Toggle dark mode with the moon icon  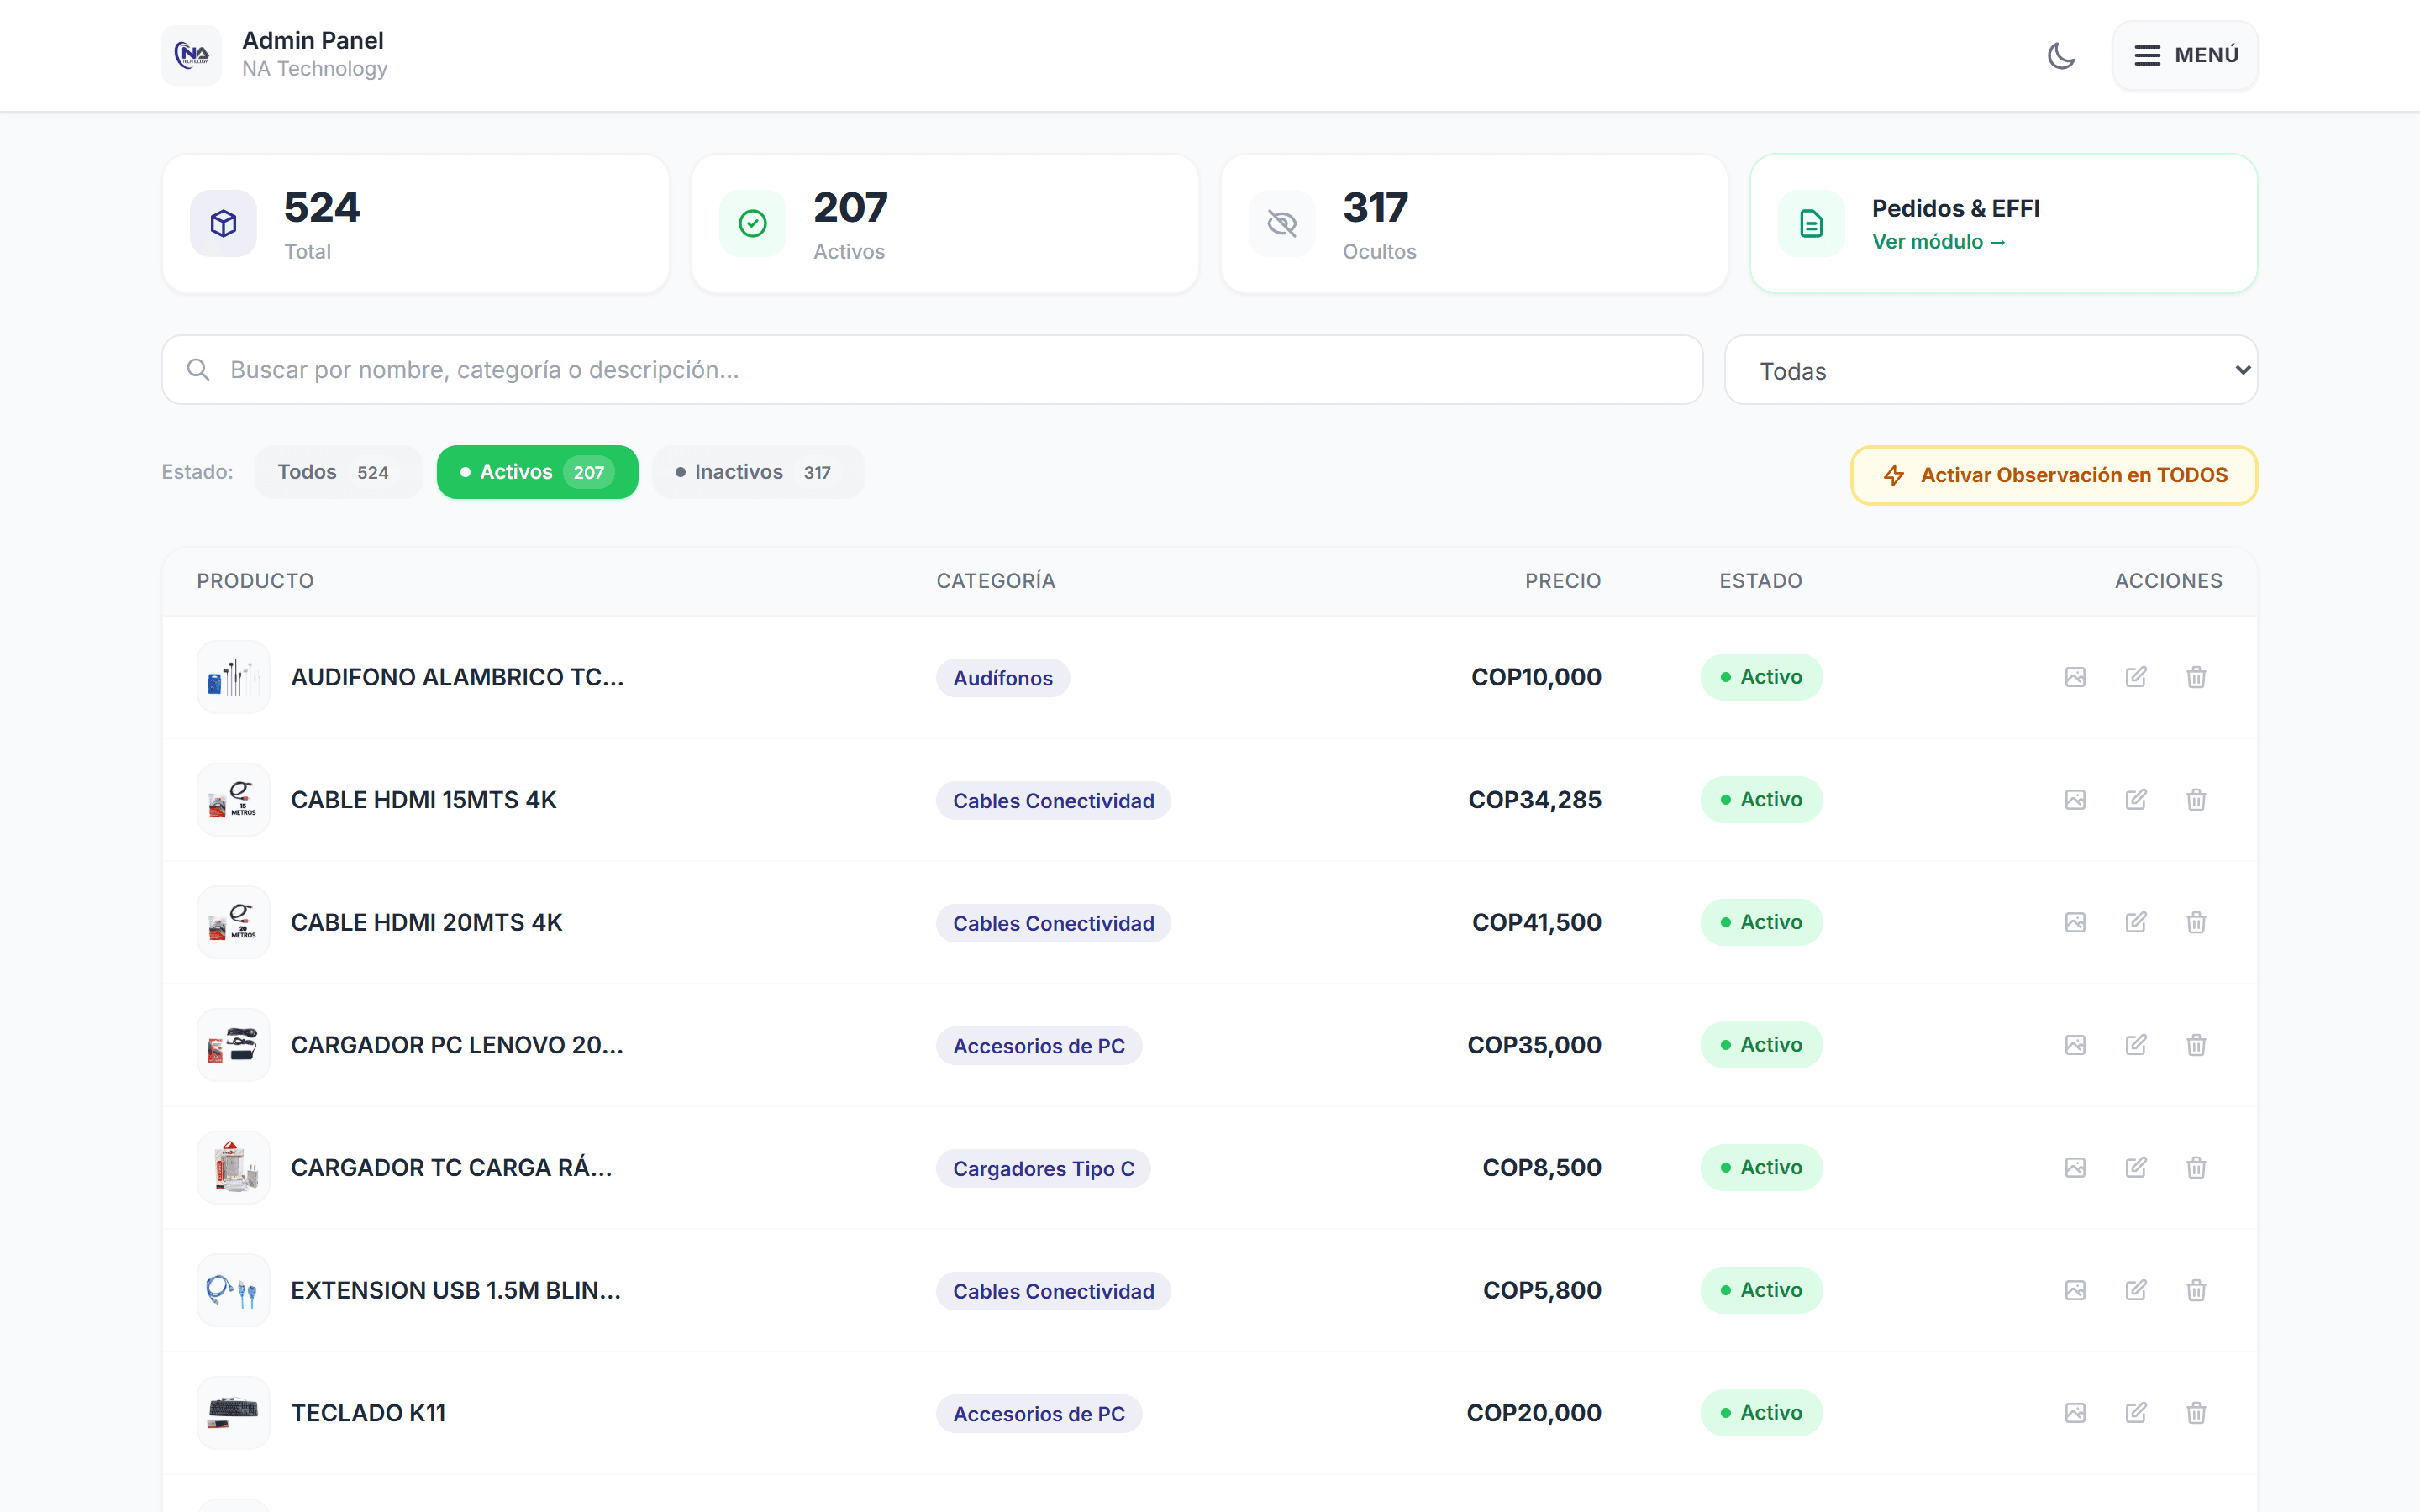click(x=2061, y=55)
